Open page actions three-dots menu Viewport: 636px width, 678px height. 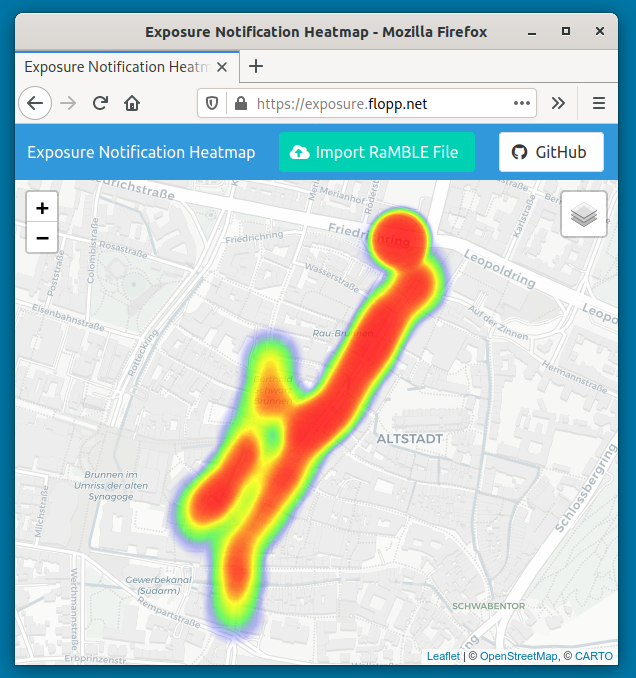point(522,103)
